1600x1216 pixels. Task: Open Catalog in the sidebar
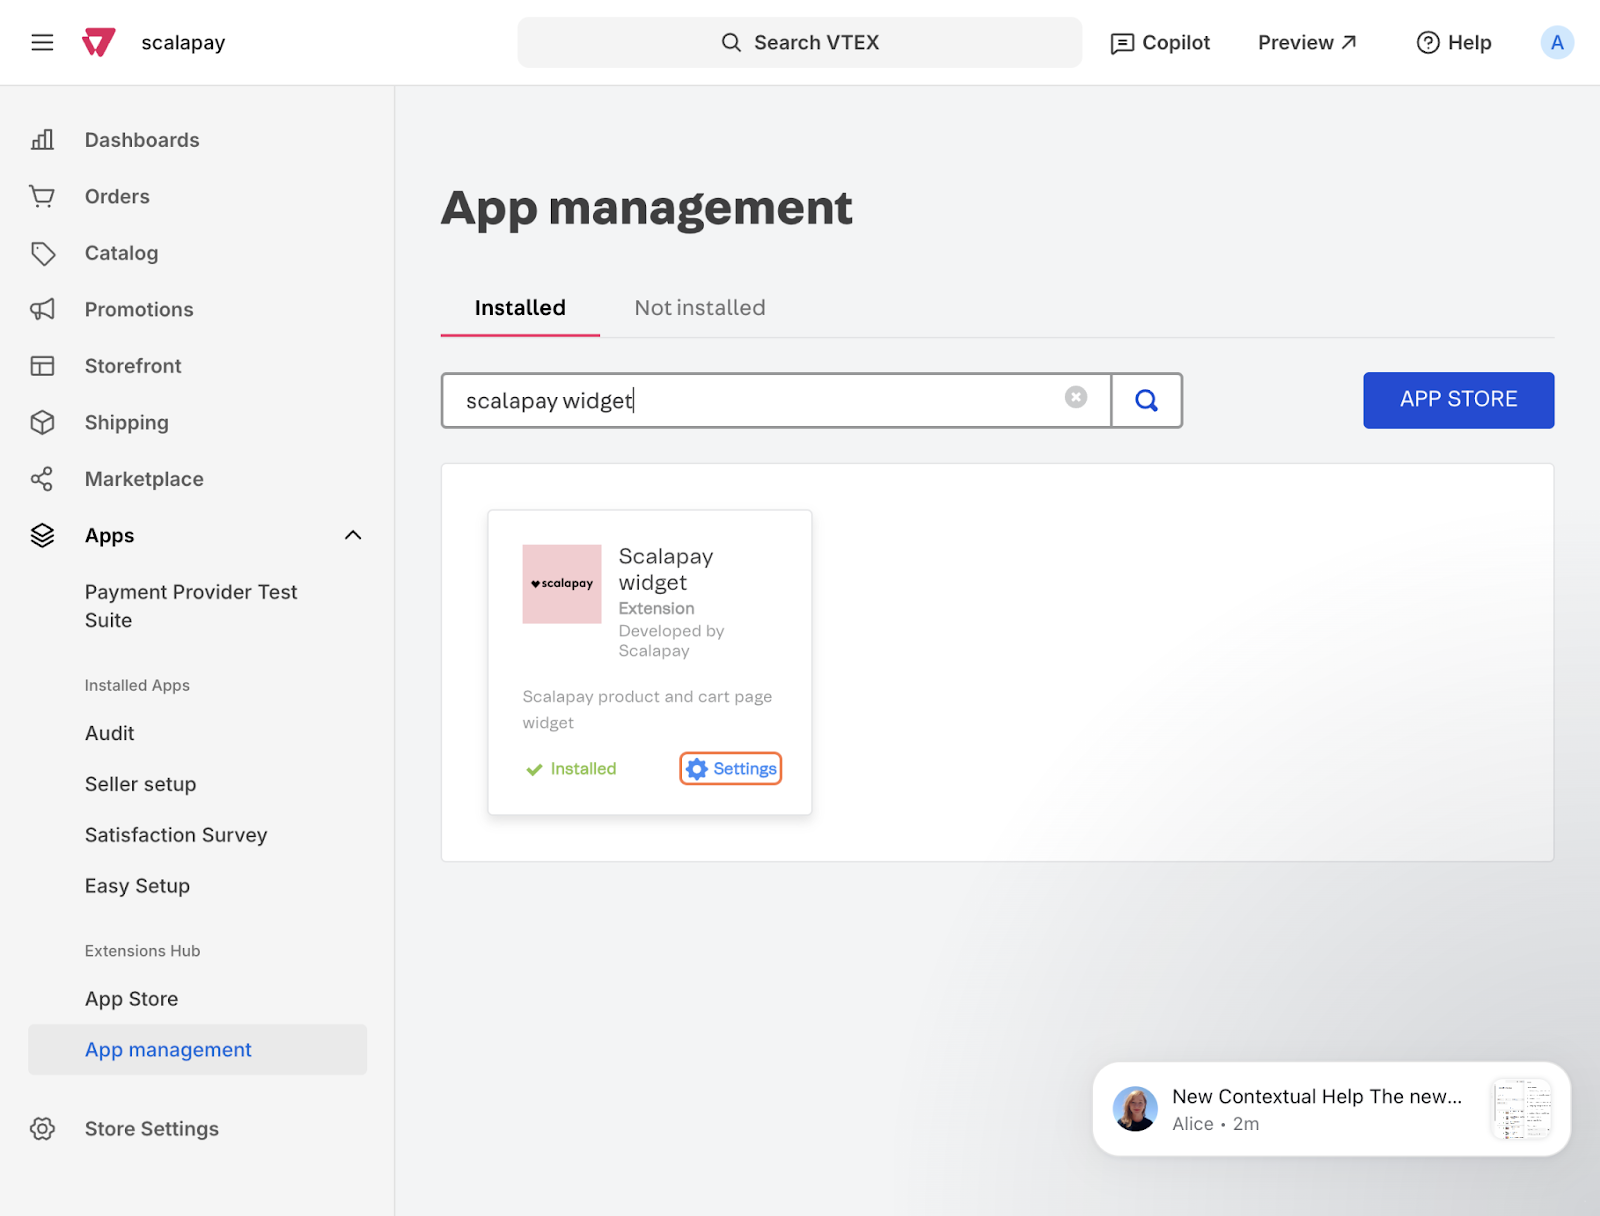point(121,253)
